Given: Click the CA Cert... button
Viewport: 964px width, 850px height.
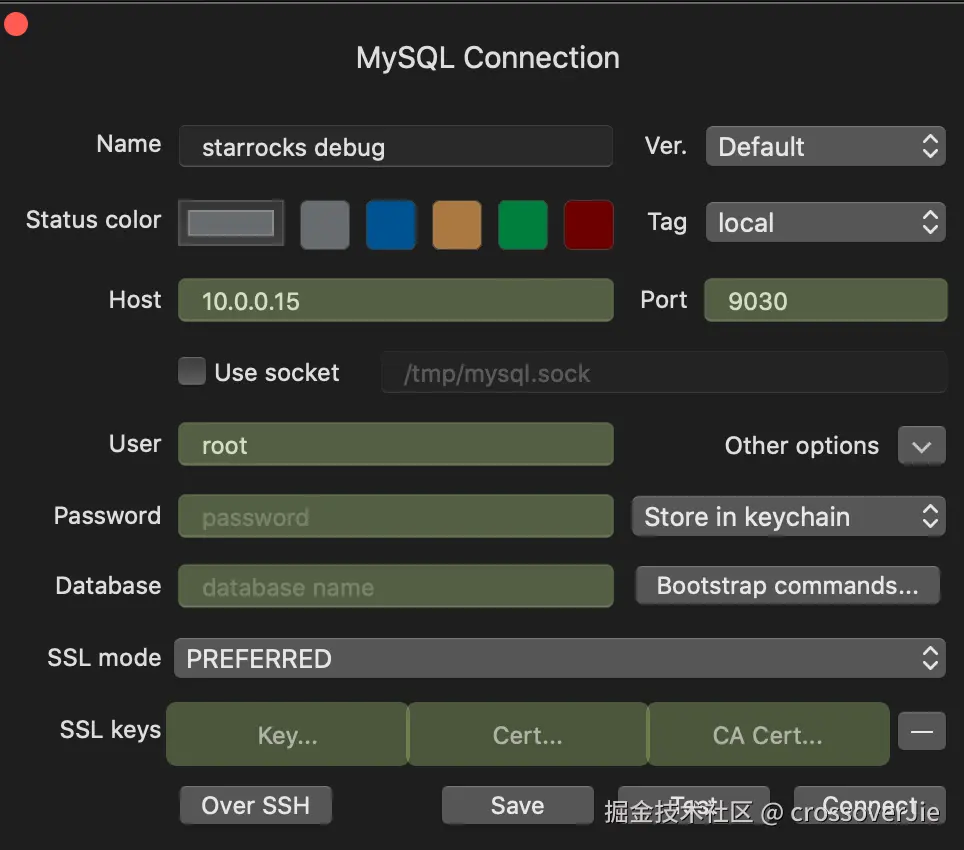Looking at the screenshot, I should tap(767, 735).
